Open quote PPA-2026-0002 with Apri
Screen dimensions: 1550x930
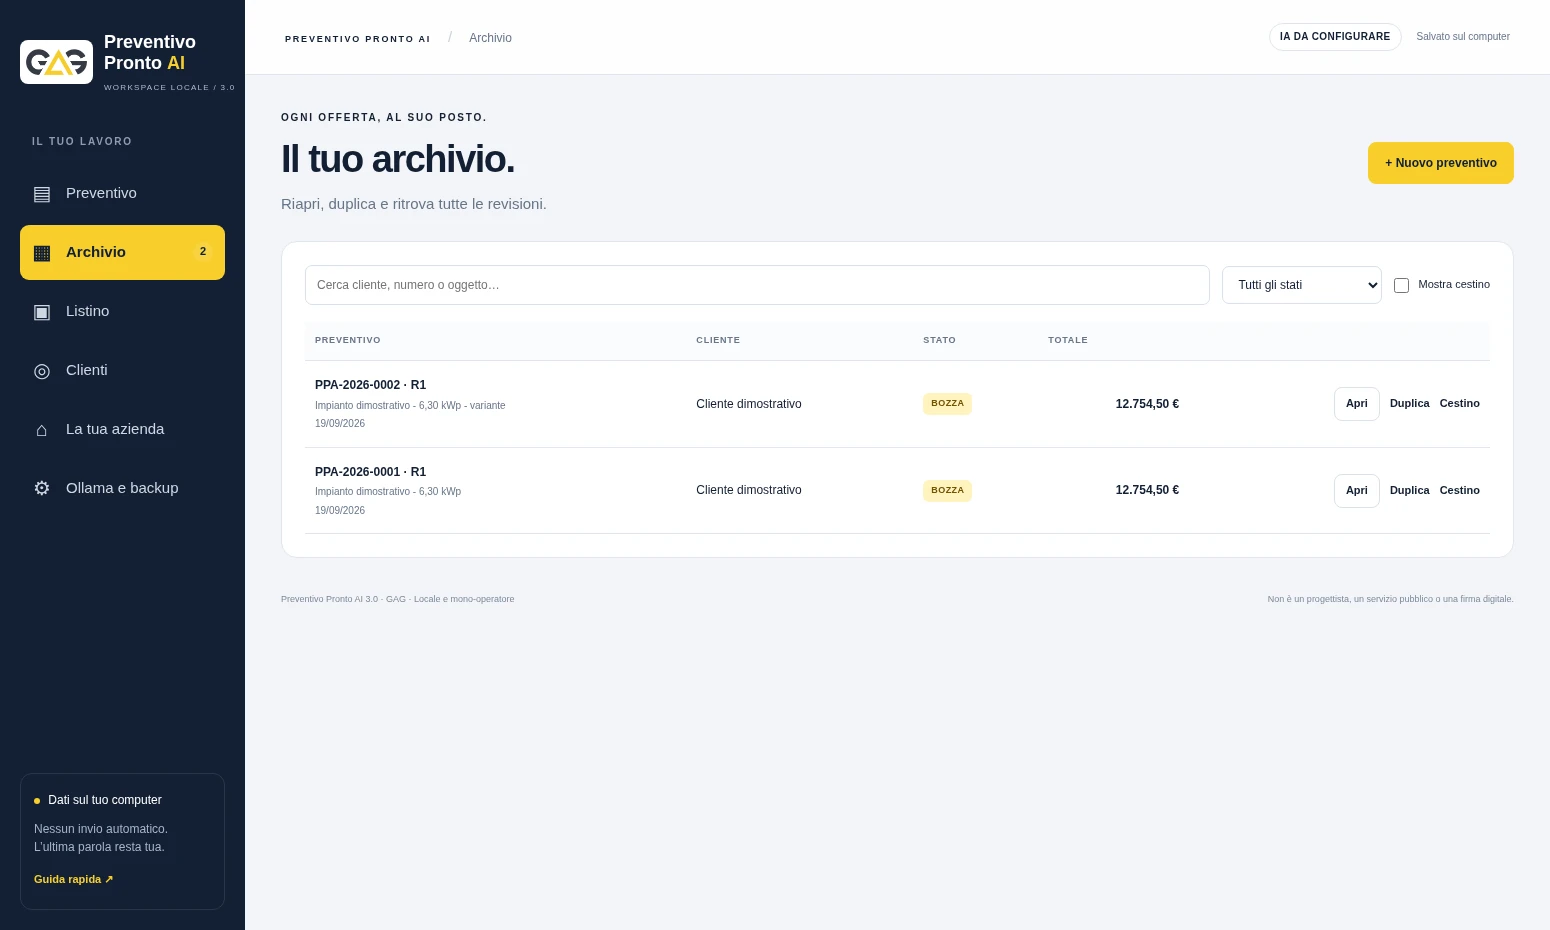1356,404
